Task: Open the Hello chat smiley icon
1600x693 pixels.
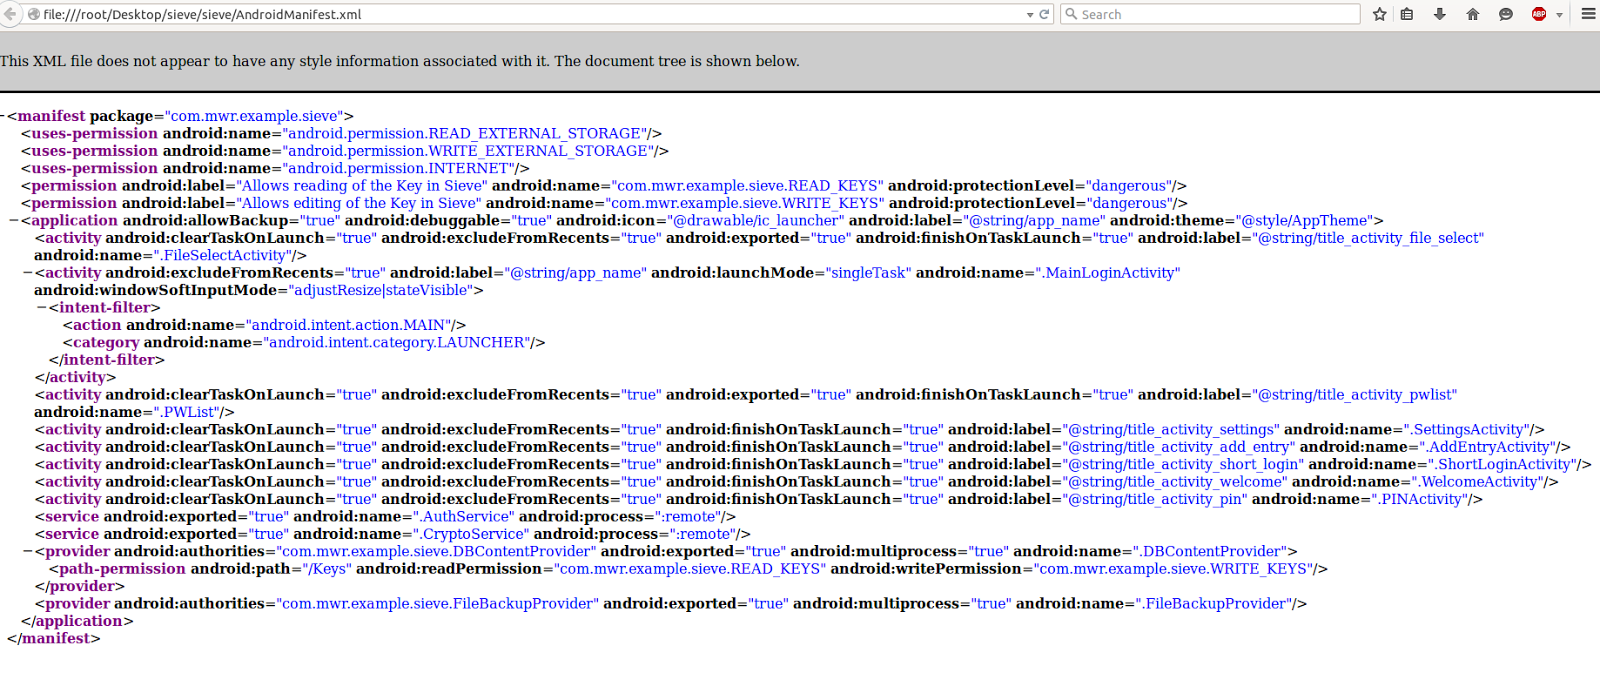Action: pos(1506,14)
